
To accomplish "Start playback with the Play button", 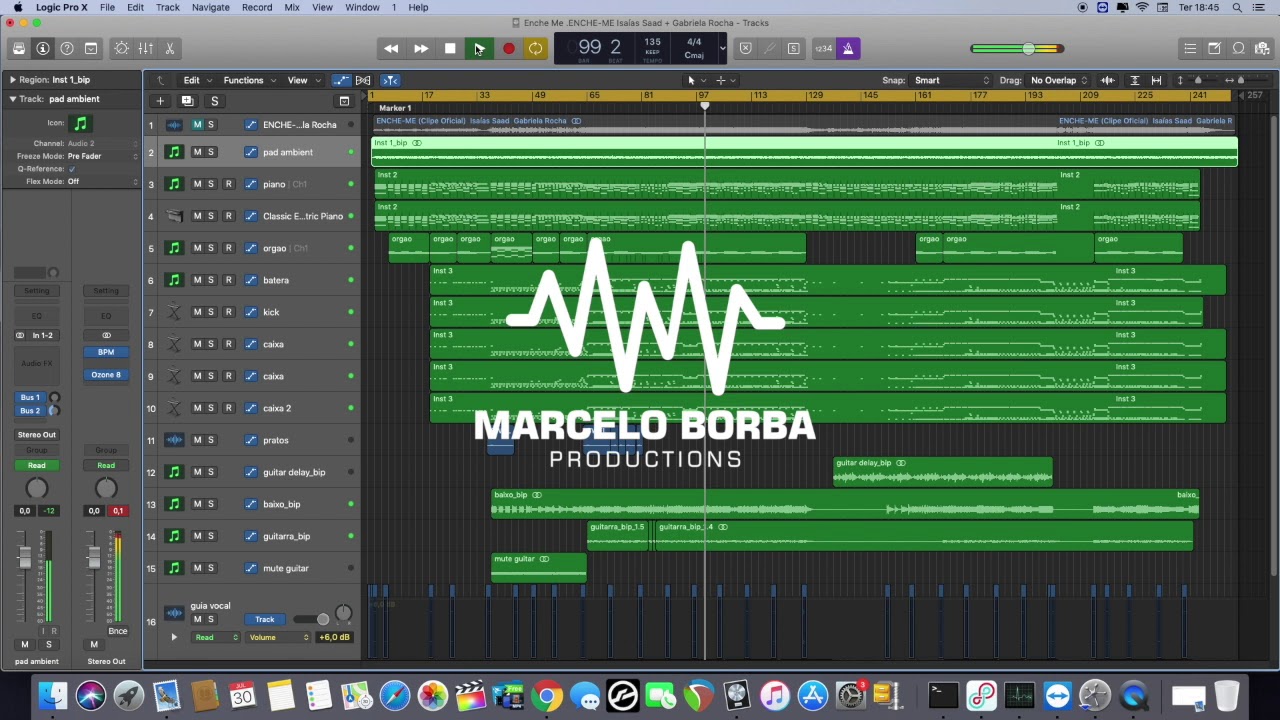I will pos(479,48).
